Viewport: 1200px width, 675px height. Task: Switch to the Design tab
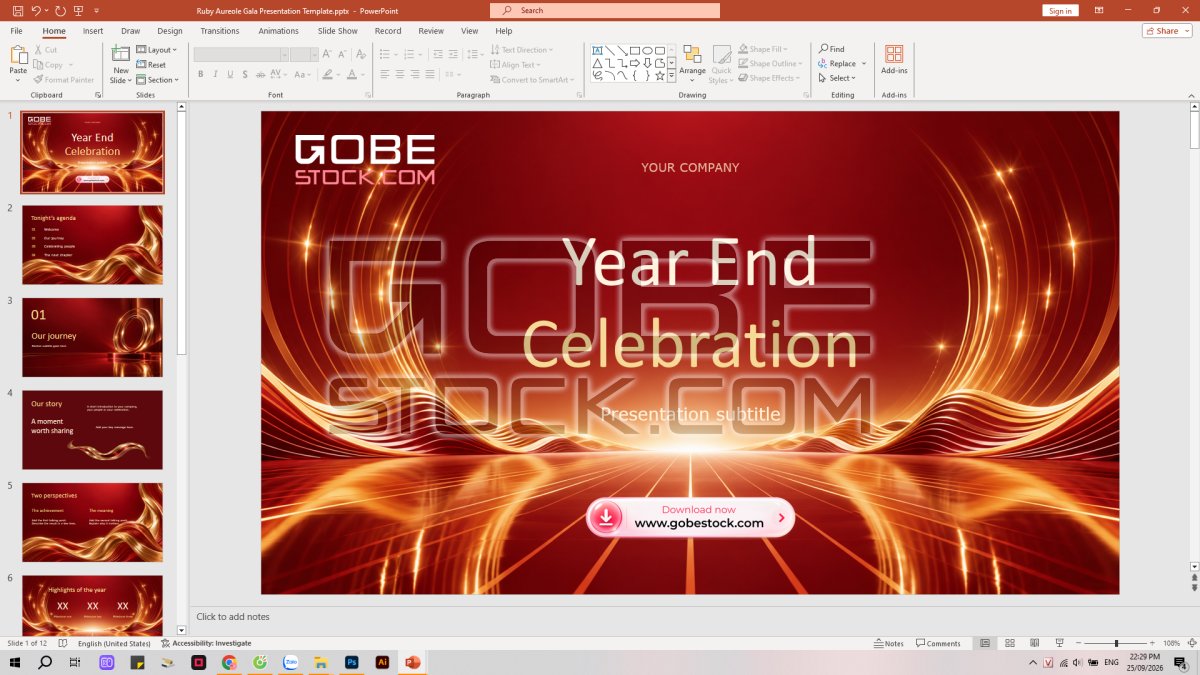pyautogui.click(x=170, y=31)
